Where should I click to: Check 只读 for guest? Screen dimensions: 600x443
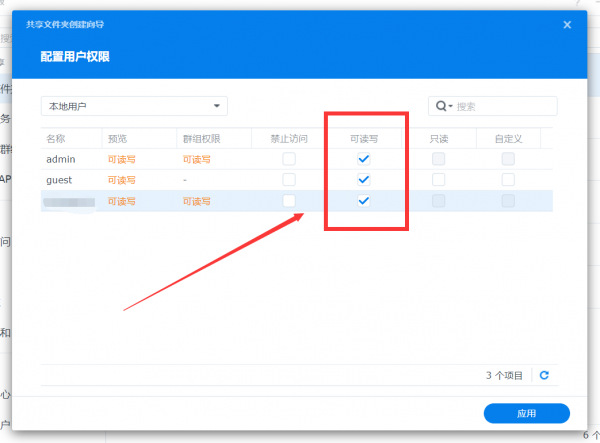(x=439, y=179)
